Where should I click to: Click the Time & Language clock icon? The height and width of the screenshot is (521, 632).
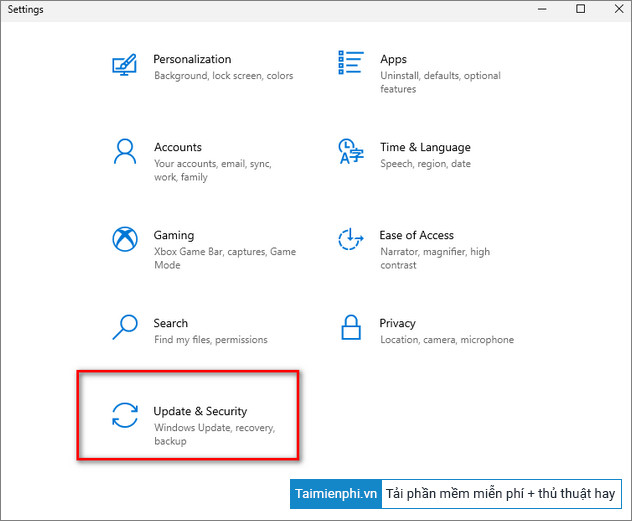pos(351,152)
